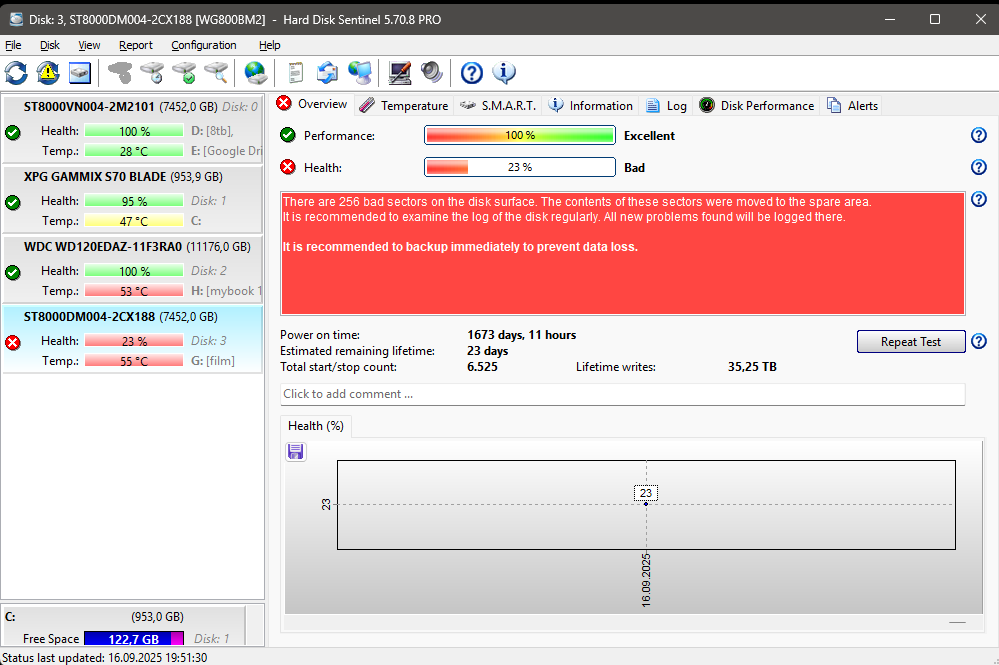Select the Health (%) graph tab
Viewport: 999px width, 665px height.
(x=315, y=426)
